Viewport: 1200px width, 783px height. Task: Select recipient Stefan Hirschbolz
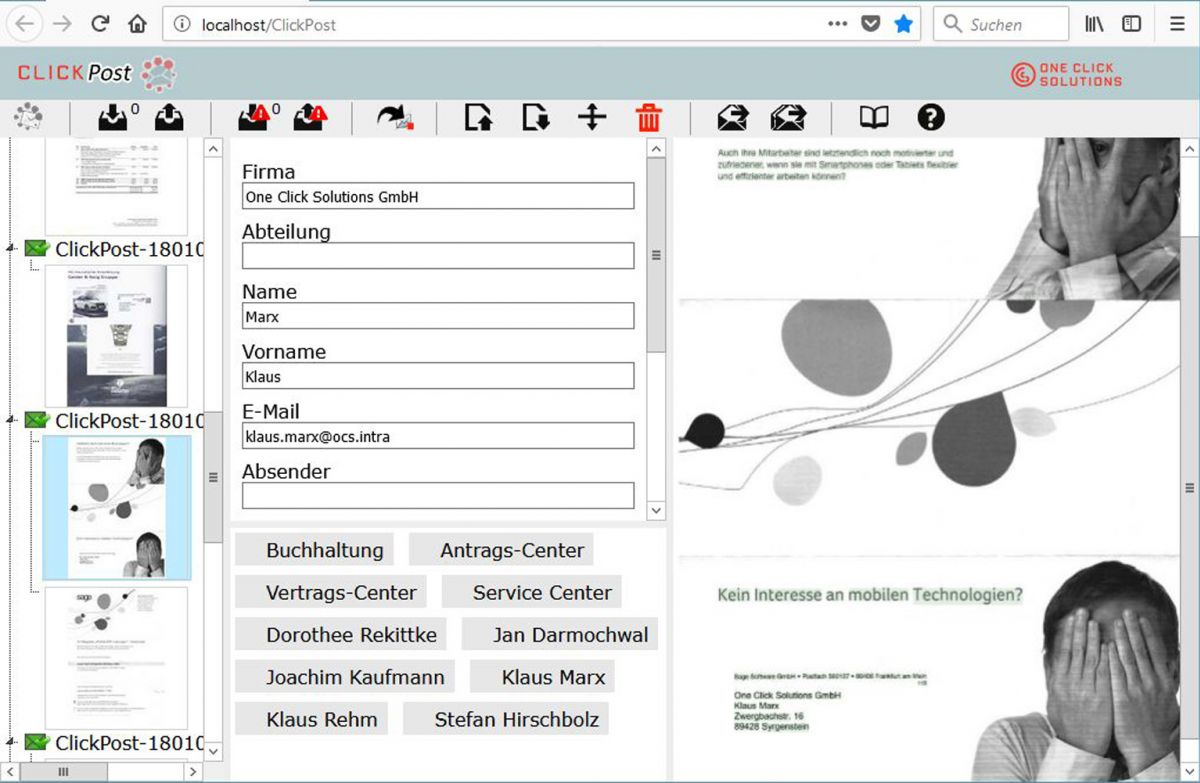pyautogui.click(x=506, y=718)
